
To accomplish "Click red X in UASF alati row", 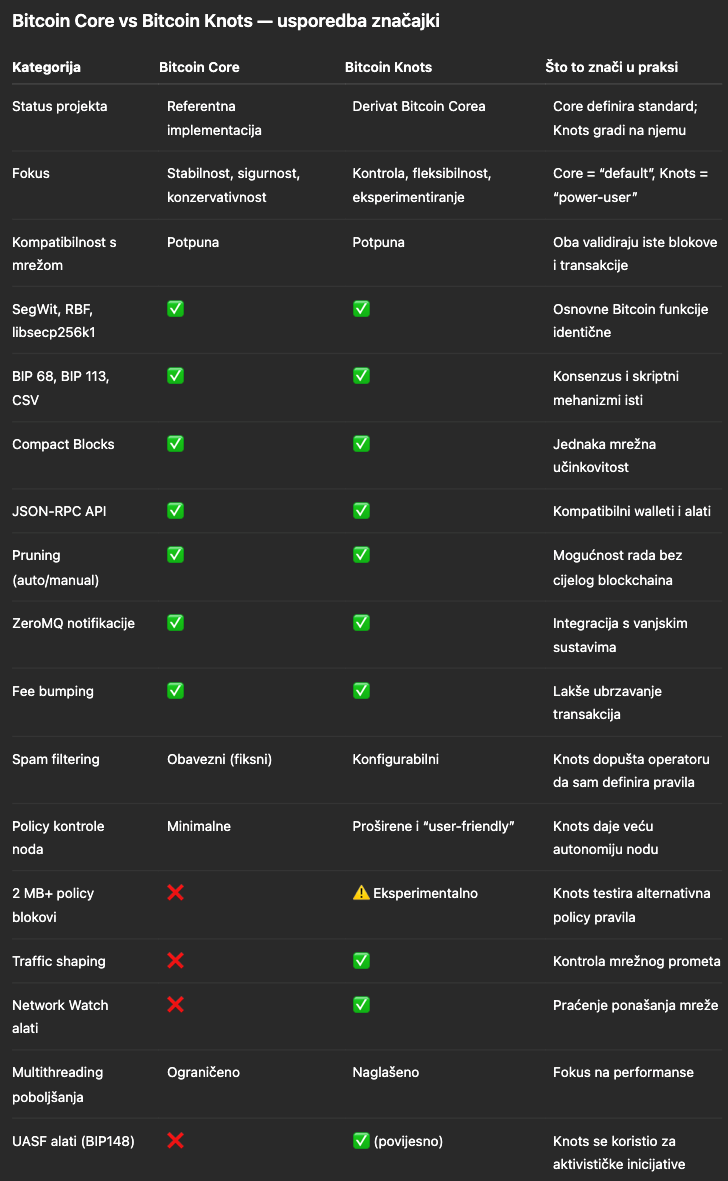I will coord(175,1140).
